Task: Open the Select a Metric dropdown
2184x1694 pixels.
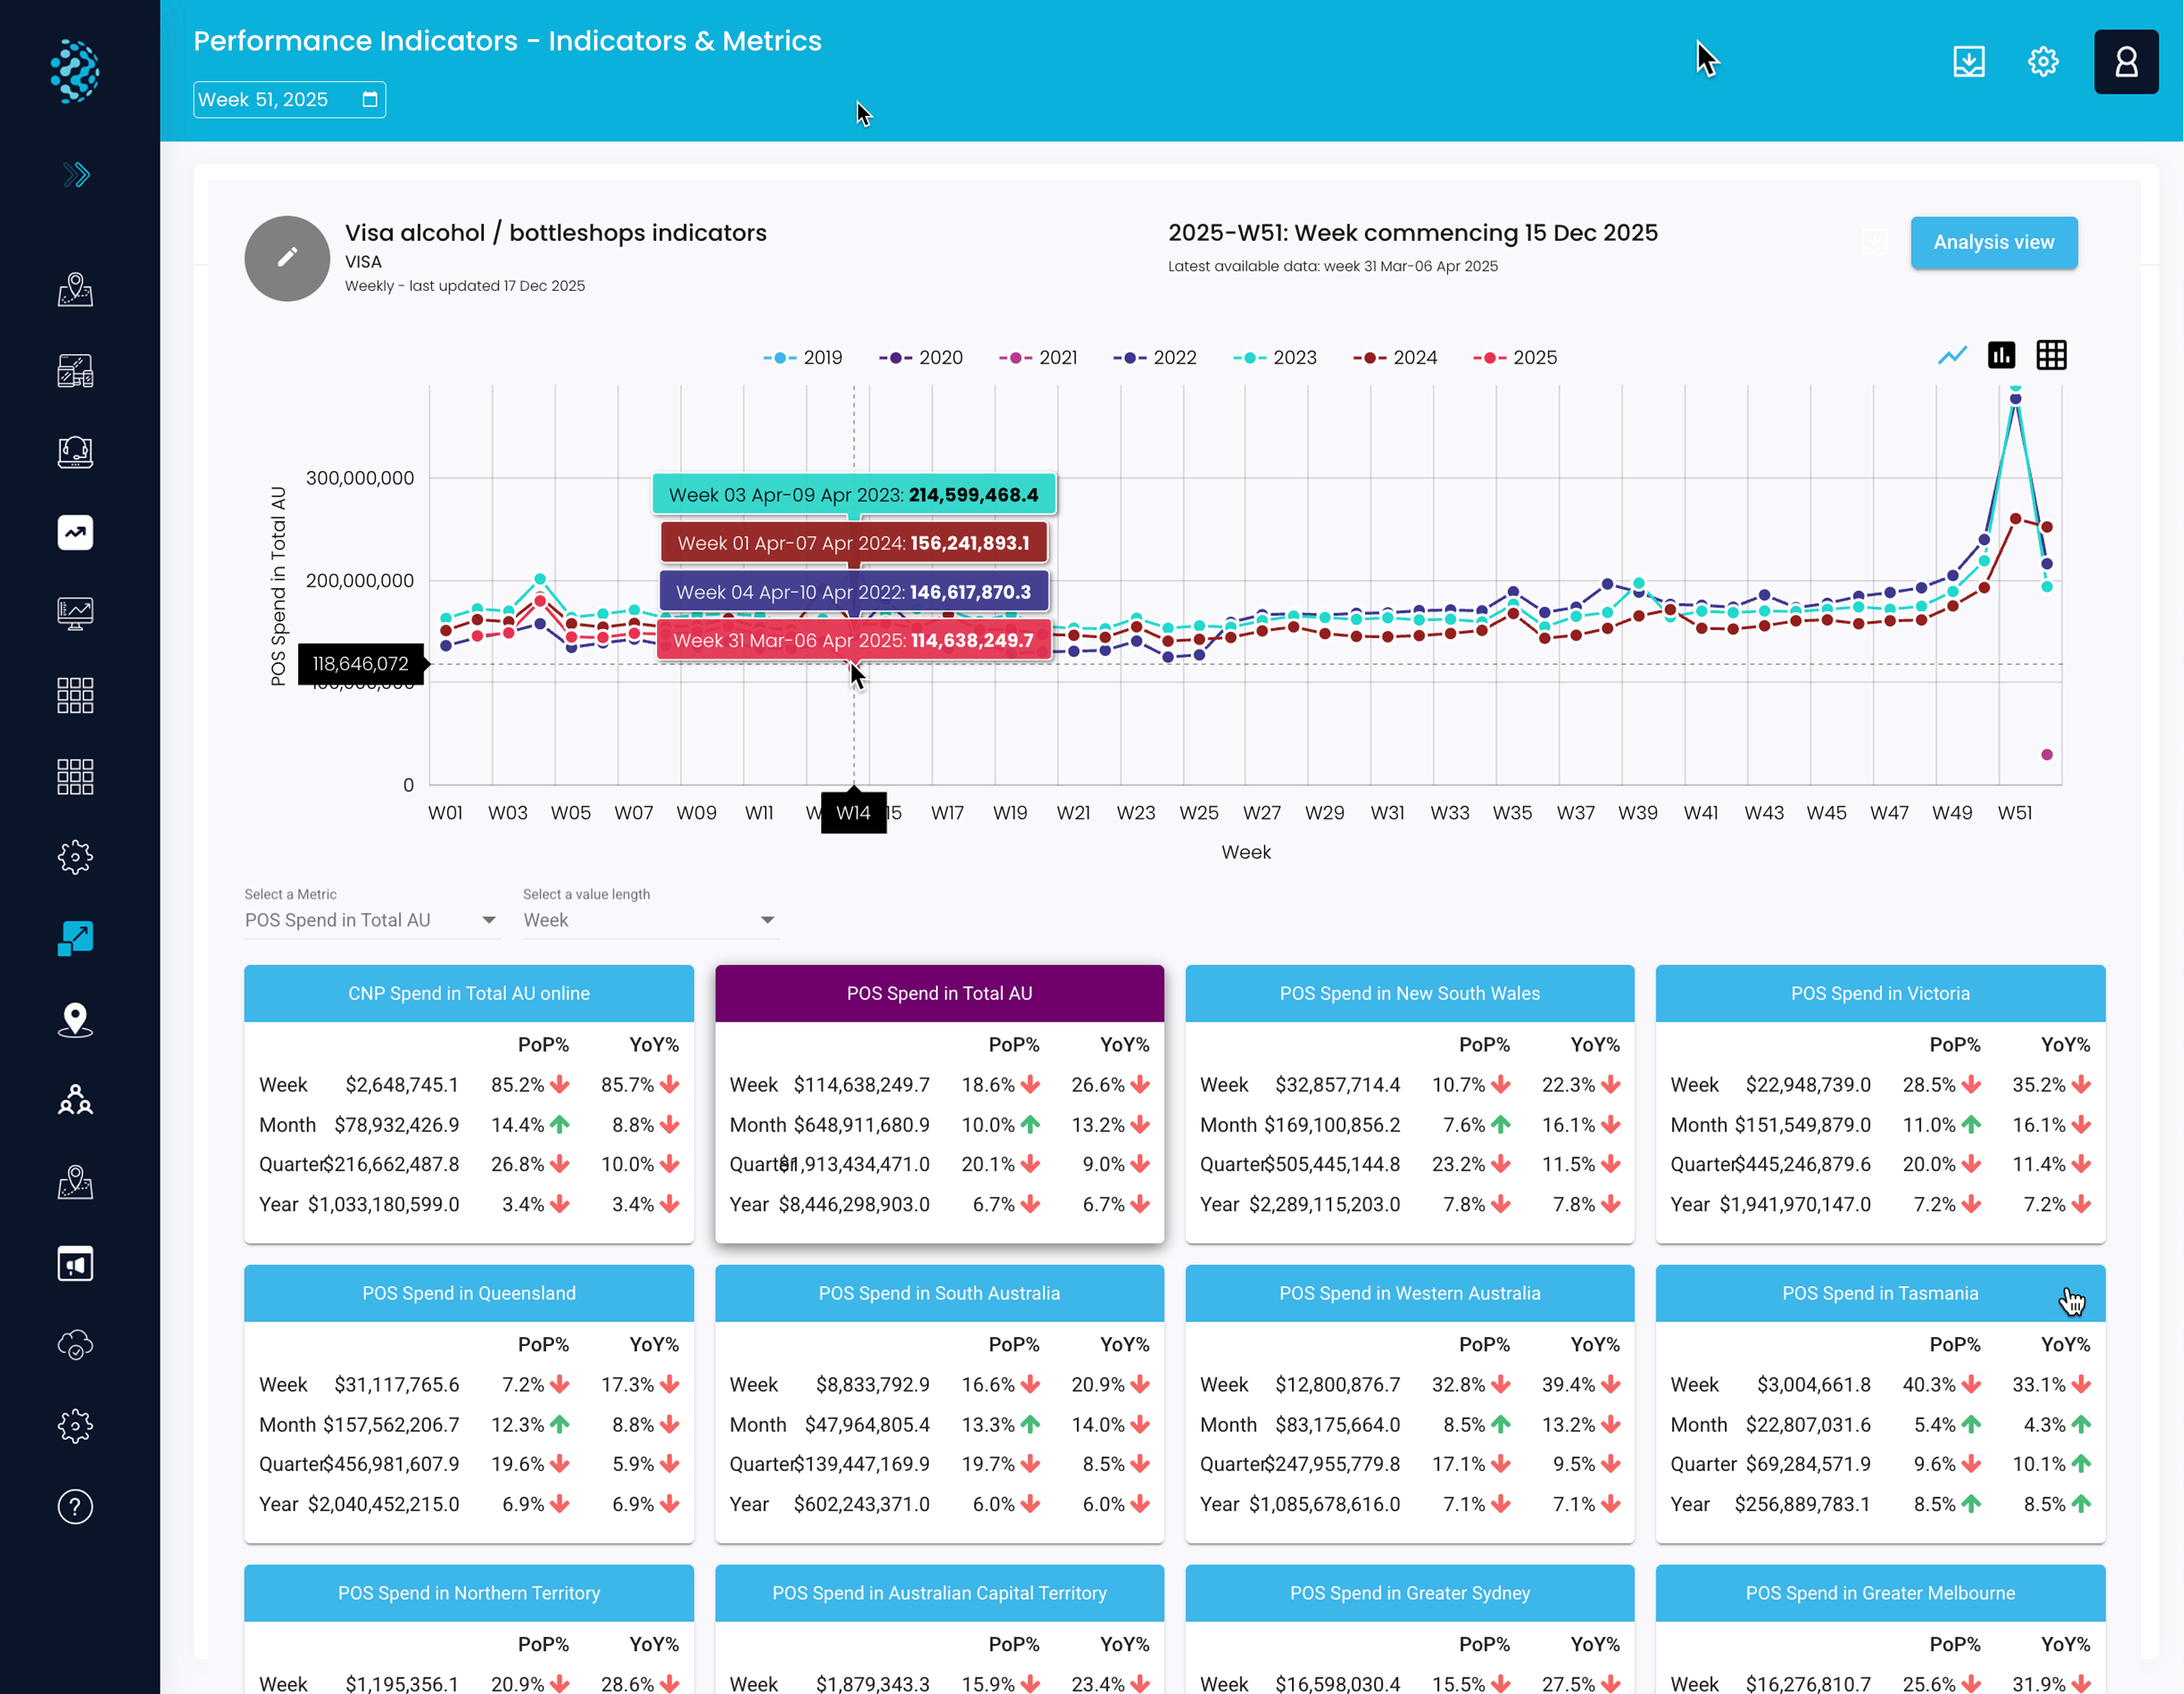Action: 371,920
